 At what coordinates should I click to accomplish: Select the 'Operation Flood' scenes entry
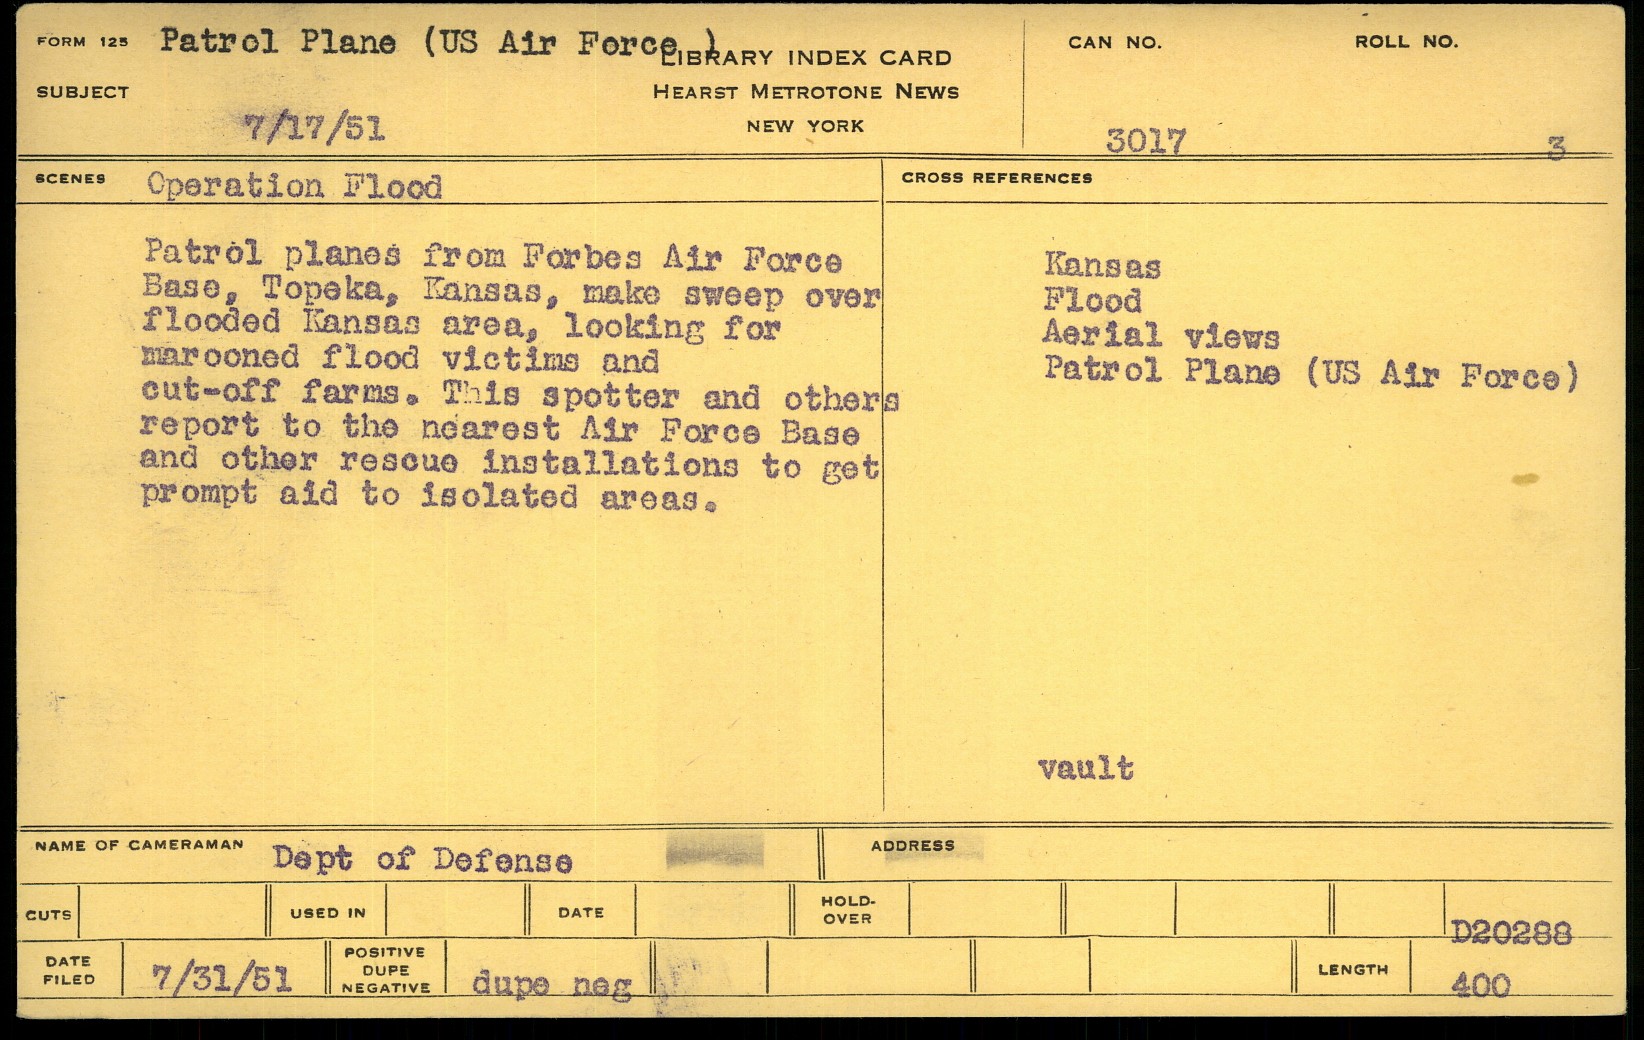click(x=294, y=186)
